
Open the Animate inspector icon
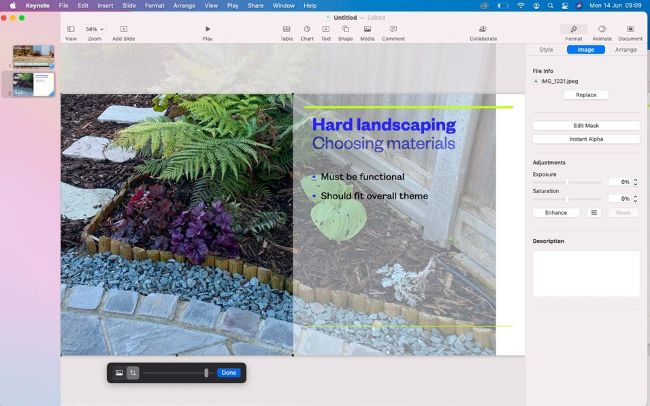(602, 30)
